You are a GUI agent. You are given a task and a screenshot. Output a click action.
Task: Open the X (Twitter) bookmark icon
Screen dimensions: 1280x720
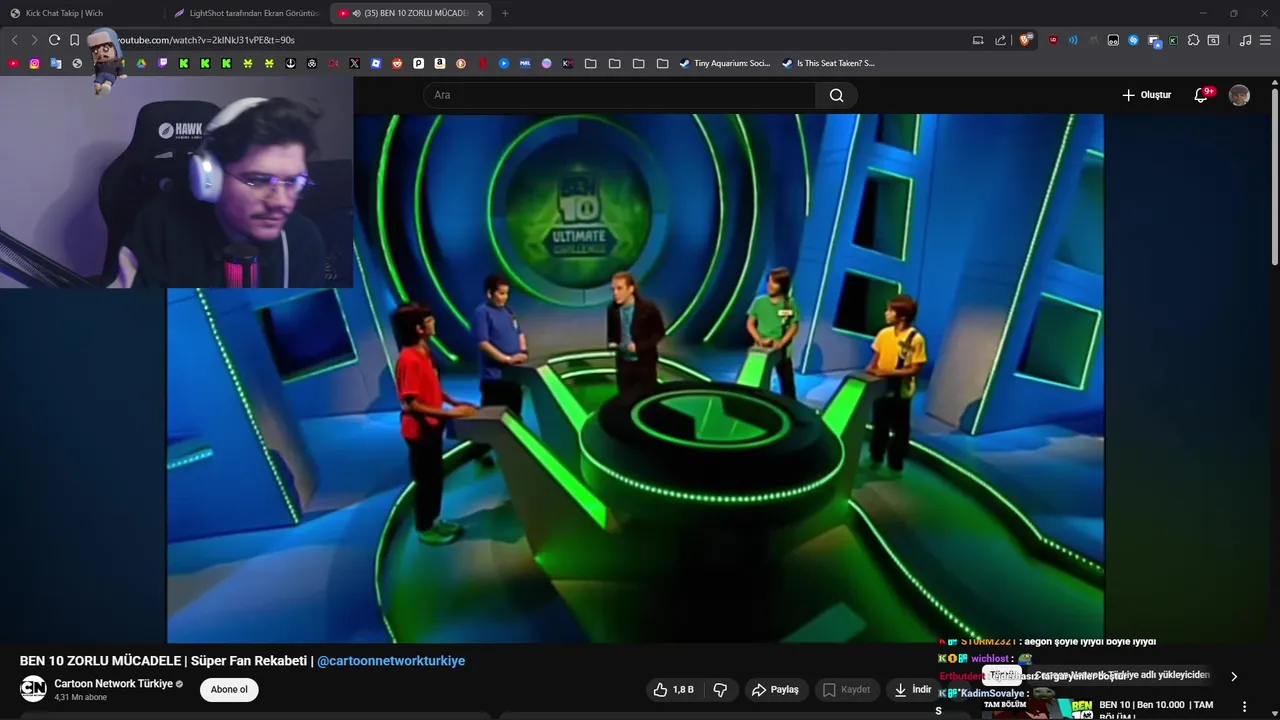354,63
